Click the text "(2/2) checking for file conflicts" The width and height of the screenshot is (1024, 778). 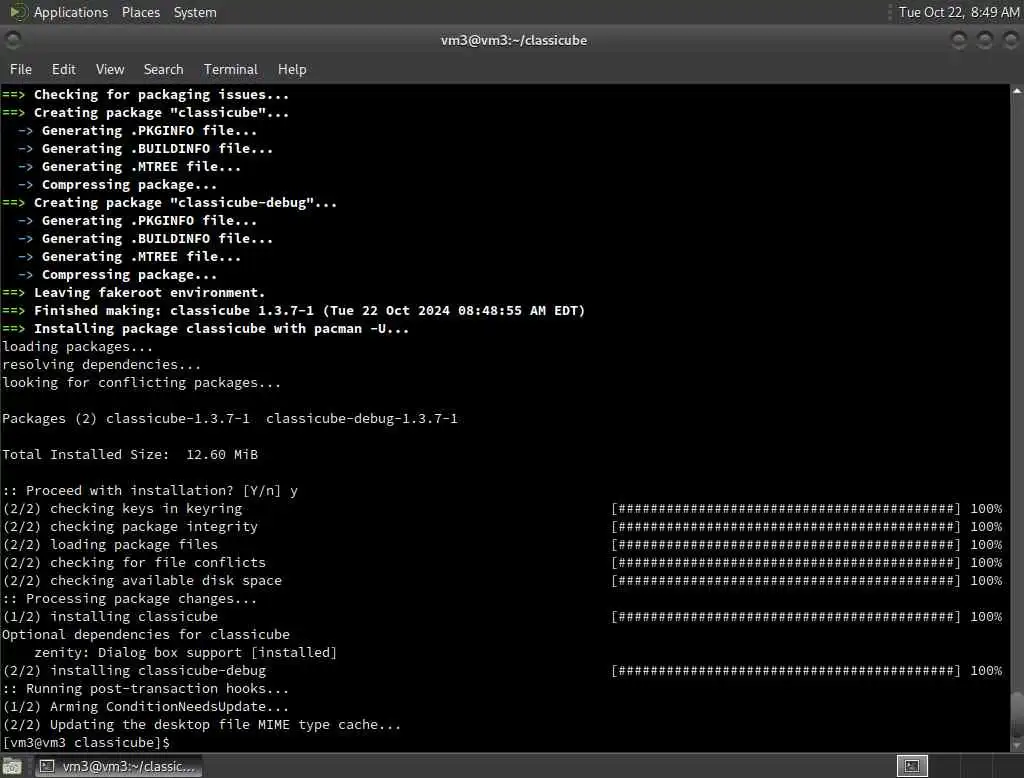tap(134, 563)
